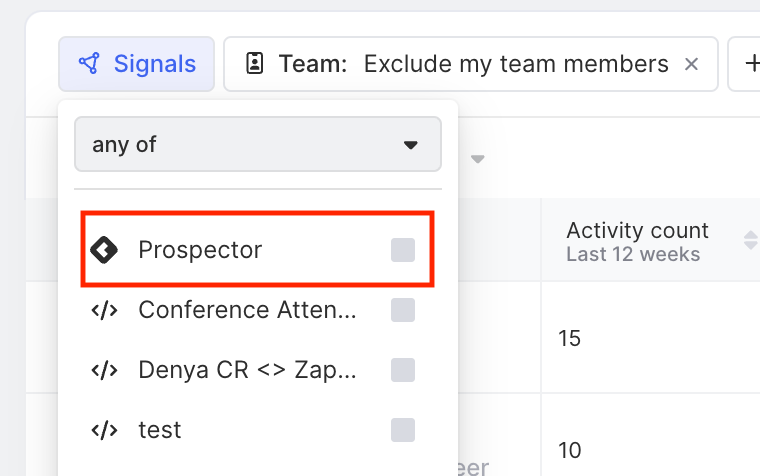Click small gray dropdown caret behind panel
This screenshot has width=760, height=476.
pyautogui.click(x=478, y=160)
